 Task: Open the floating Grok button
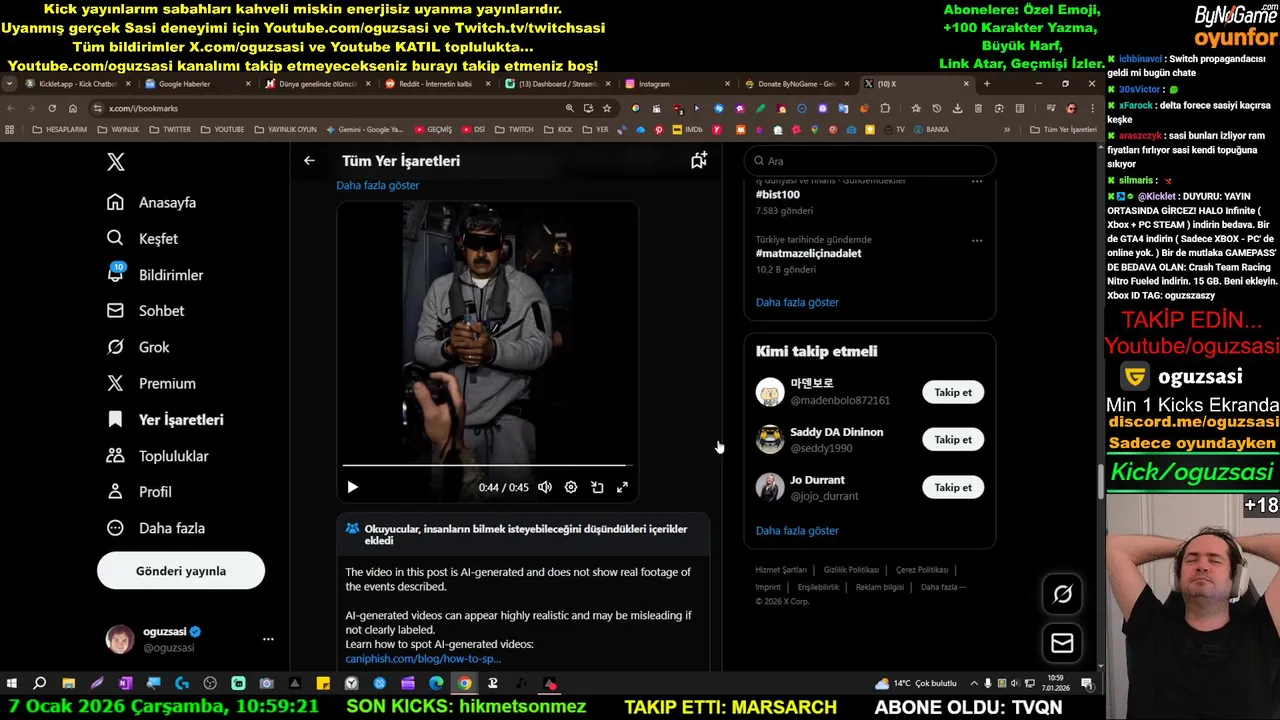coord(1062,594)
